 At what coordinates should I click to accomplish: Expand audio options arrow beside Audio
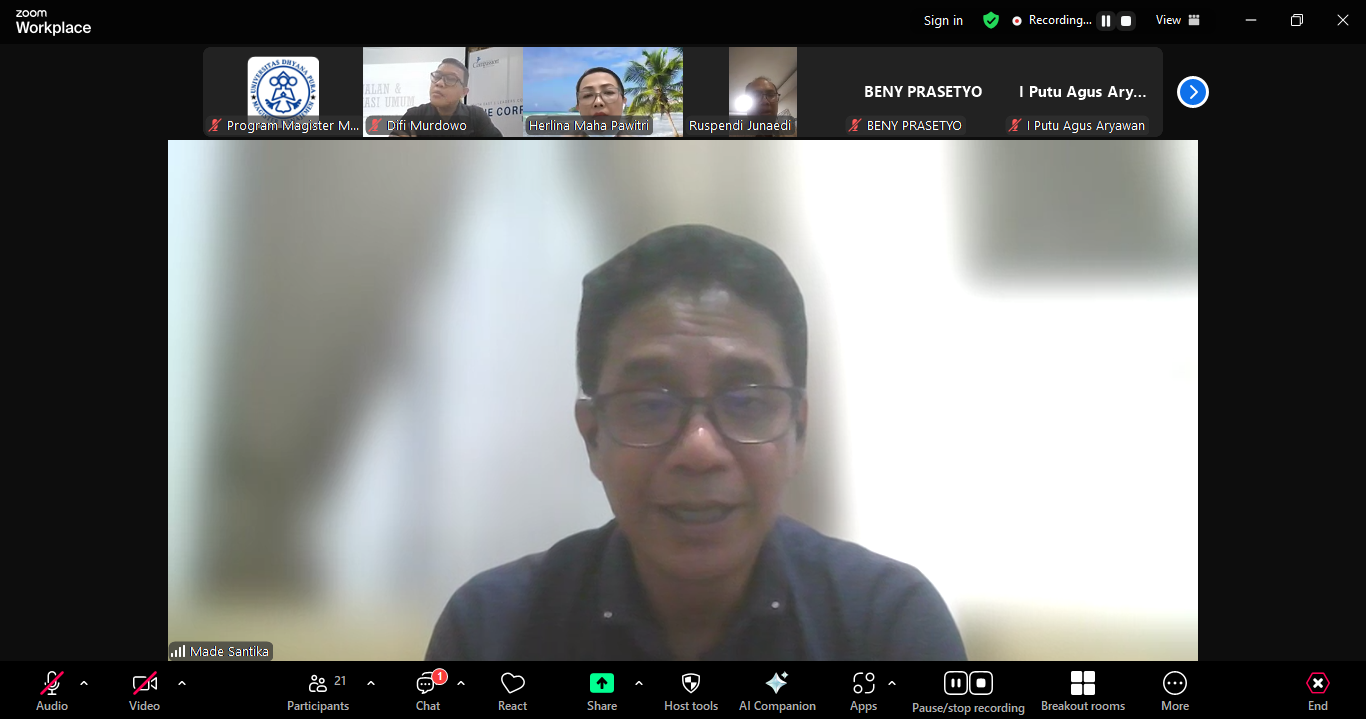click(84, 684)
